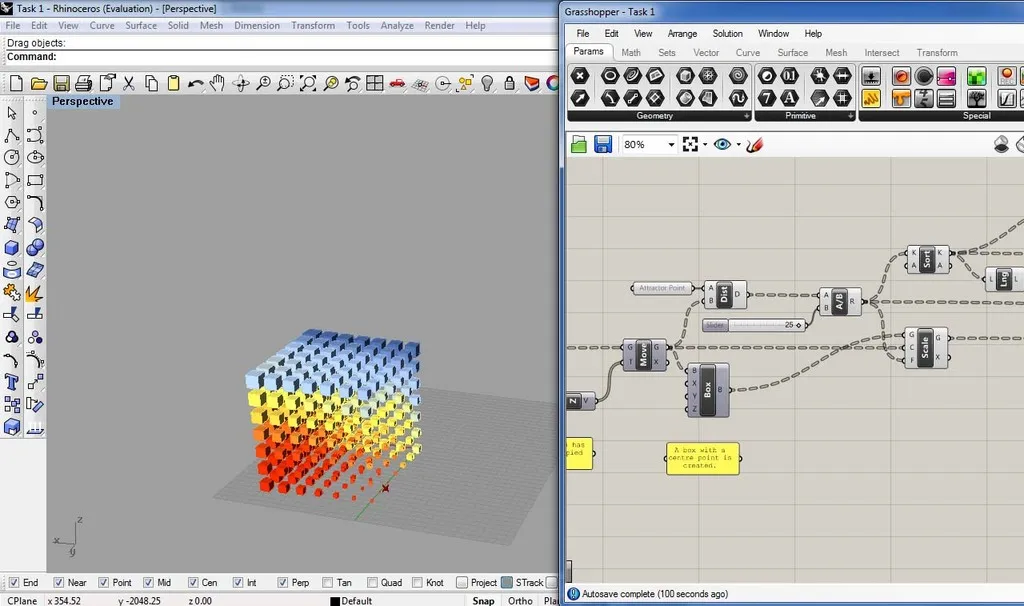Select the Cut scissors icon
This screenshot has height=606, width=1024.
click(129, 83)
